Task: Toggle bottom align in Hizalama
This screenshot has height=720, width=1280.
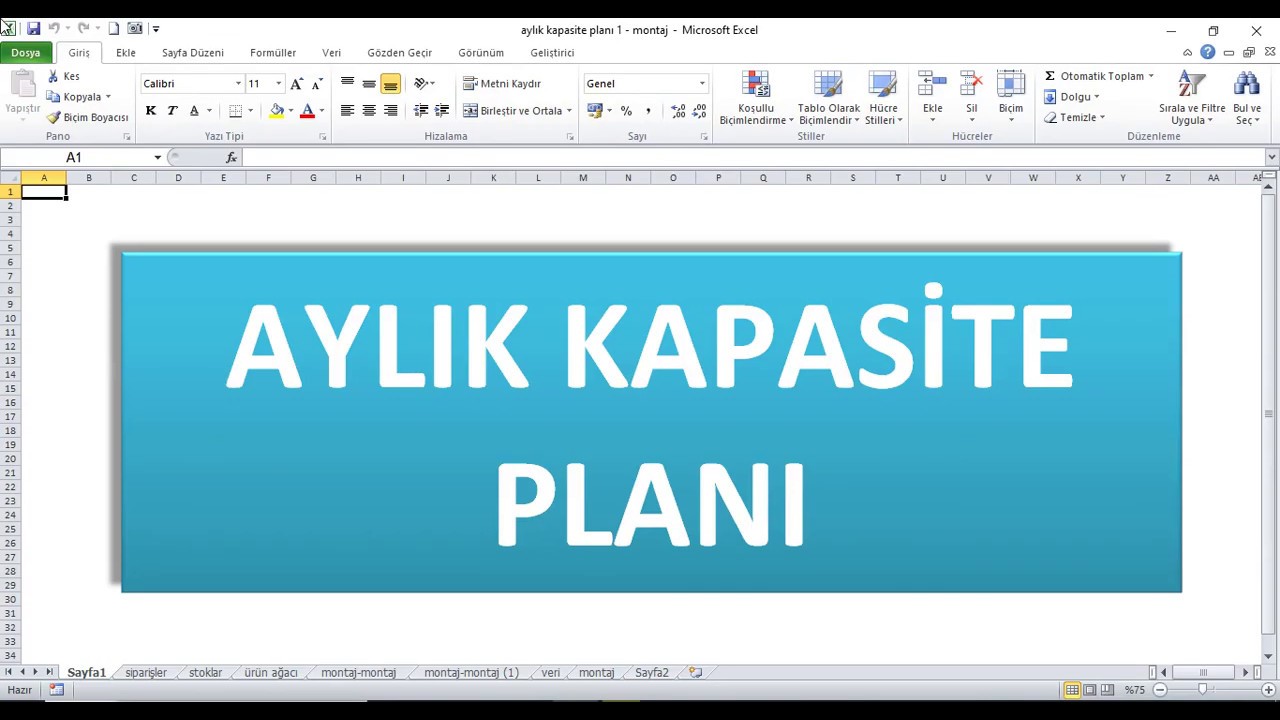Action: coord(390,84)
